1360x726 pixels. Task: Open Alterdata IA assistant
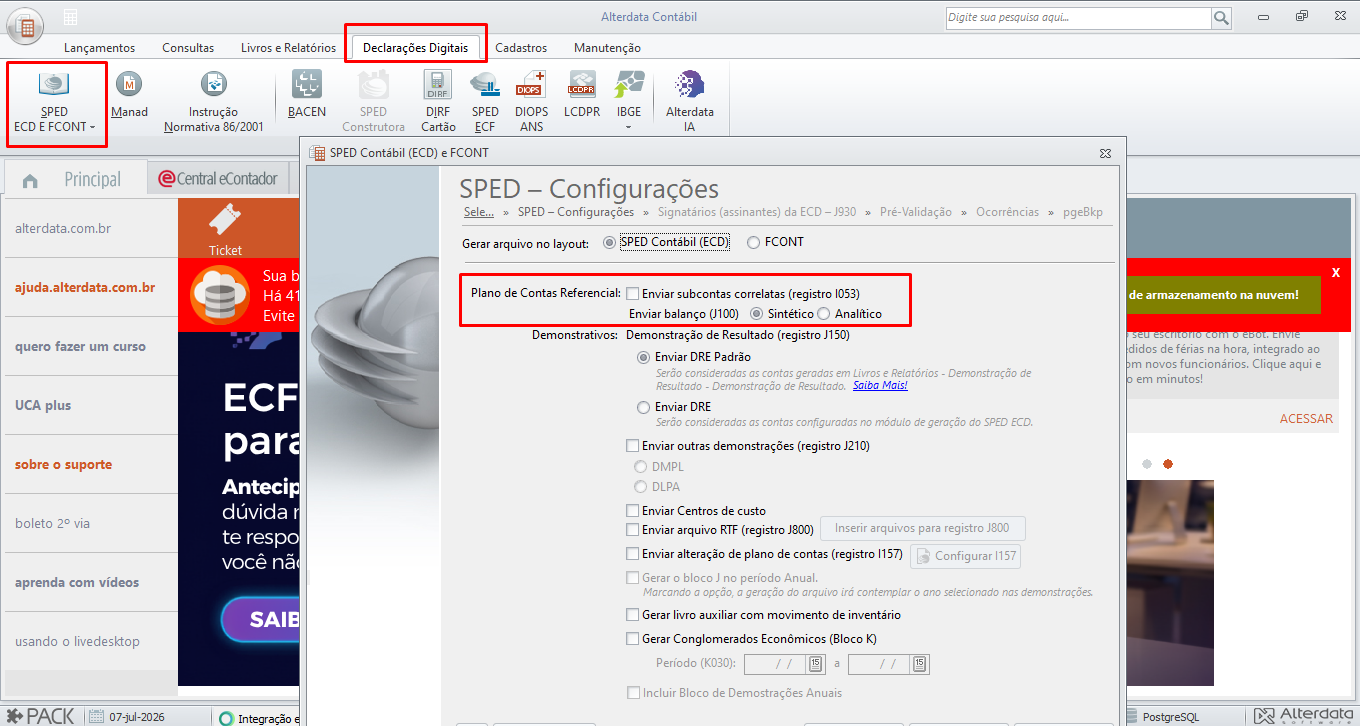pos(690,102)
